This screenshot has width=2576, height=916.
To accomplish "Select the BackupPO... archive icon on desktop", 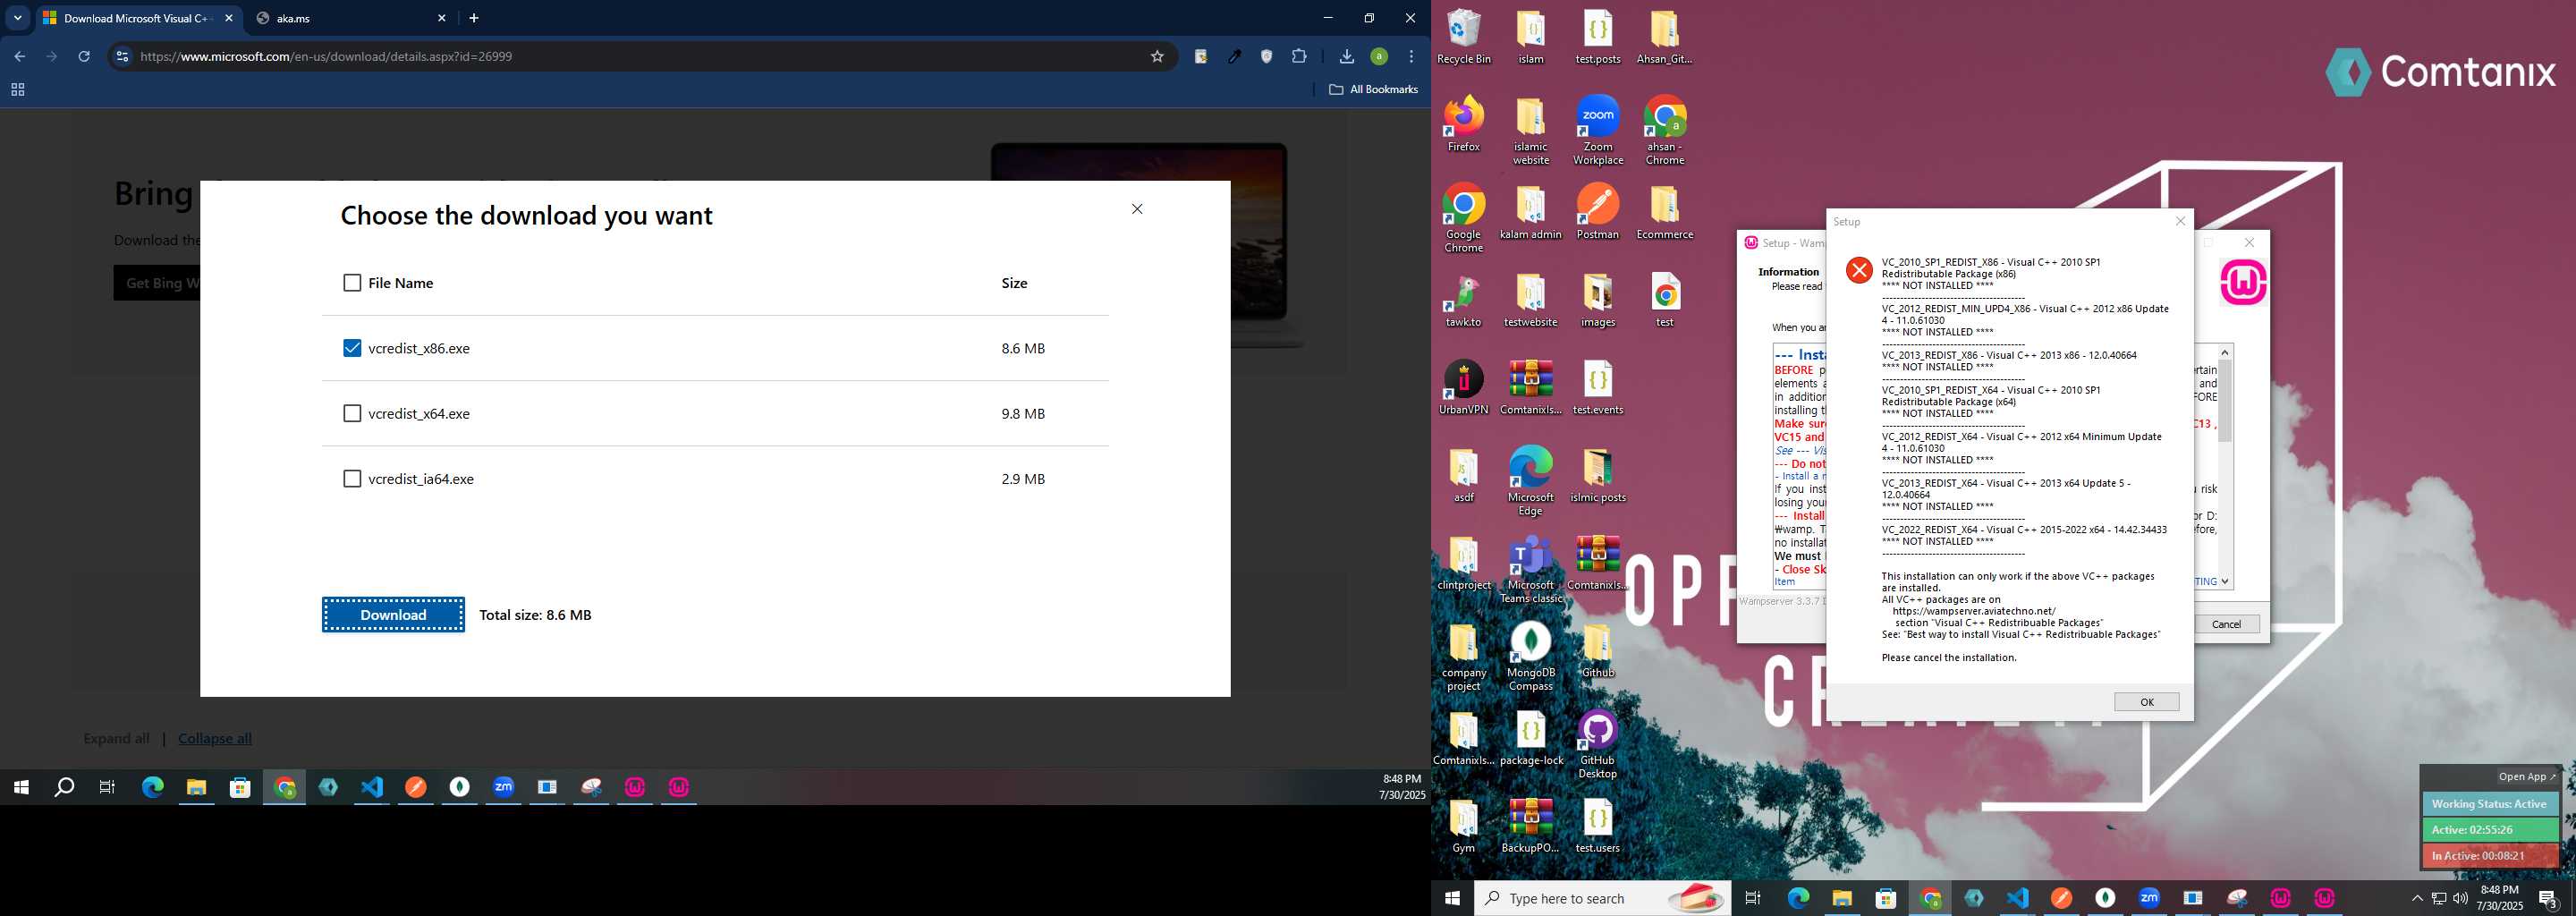I will 1530,825.
